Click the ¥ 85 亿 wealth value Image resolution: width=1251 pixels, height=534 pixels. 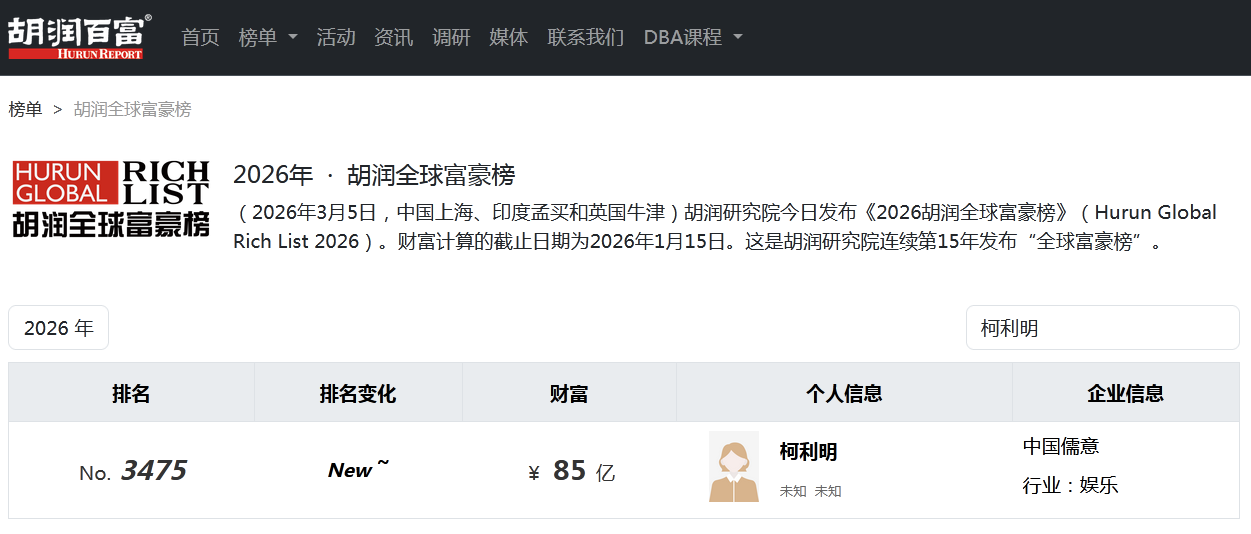coord(571,471)
